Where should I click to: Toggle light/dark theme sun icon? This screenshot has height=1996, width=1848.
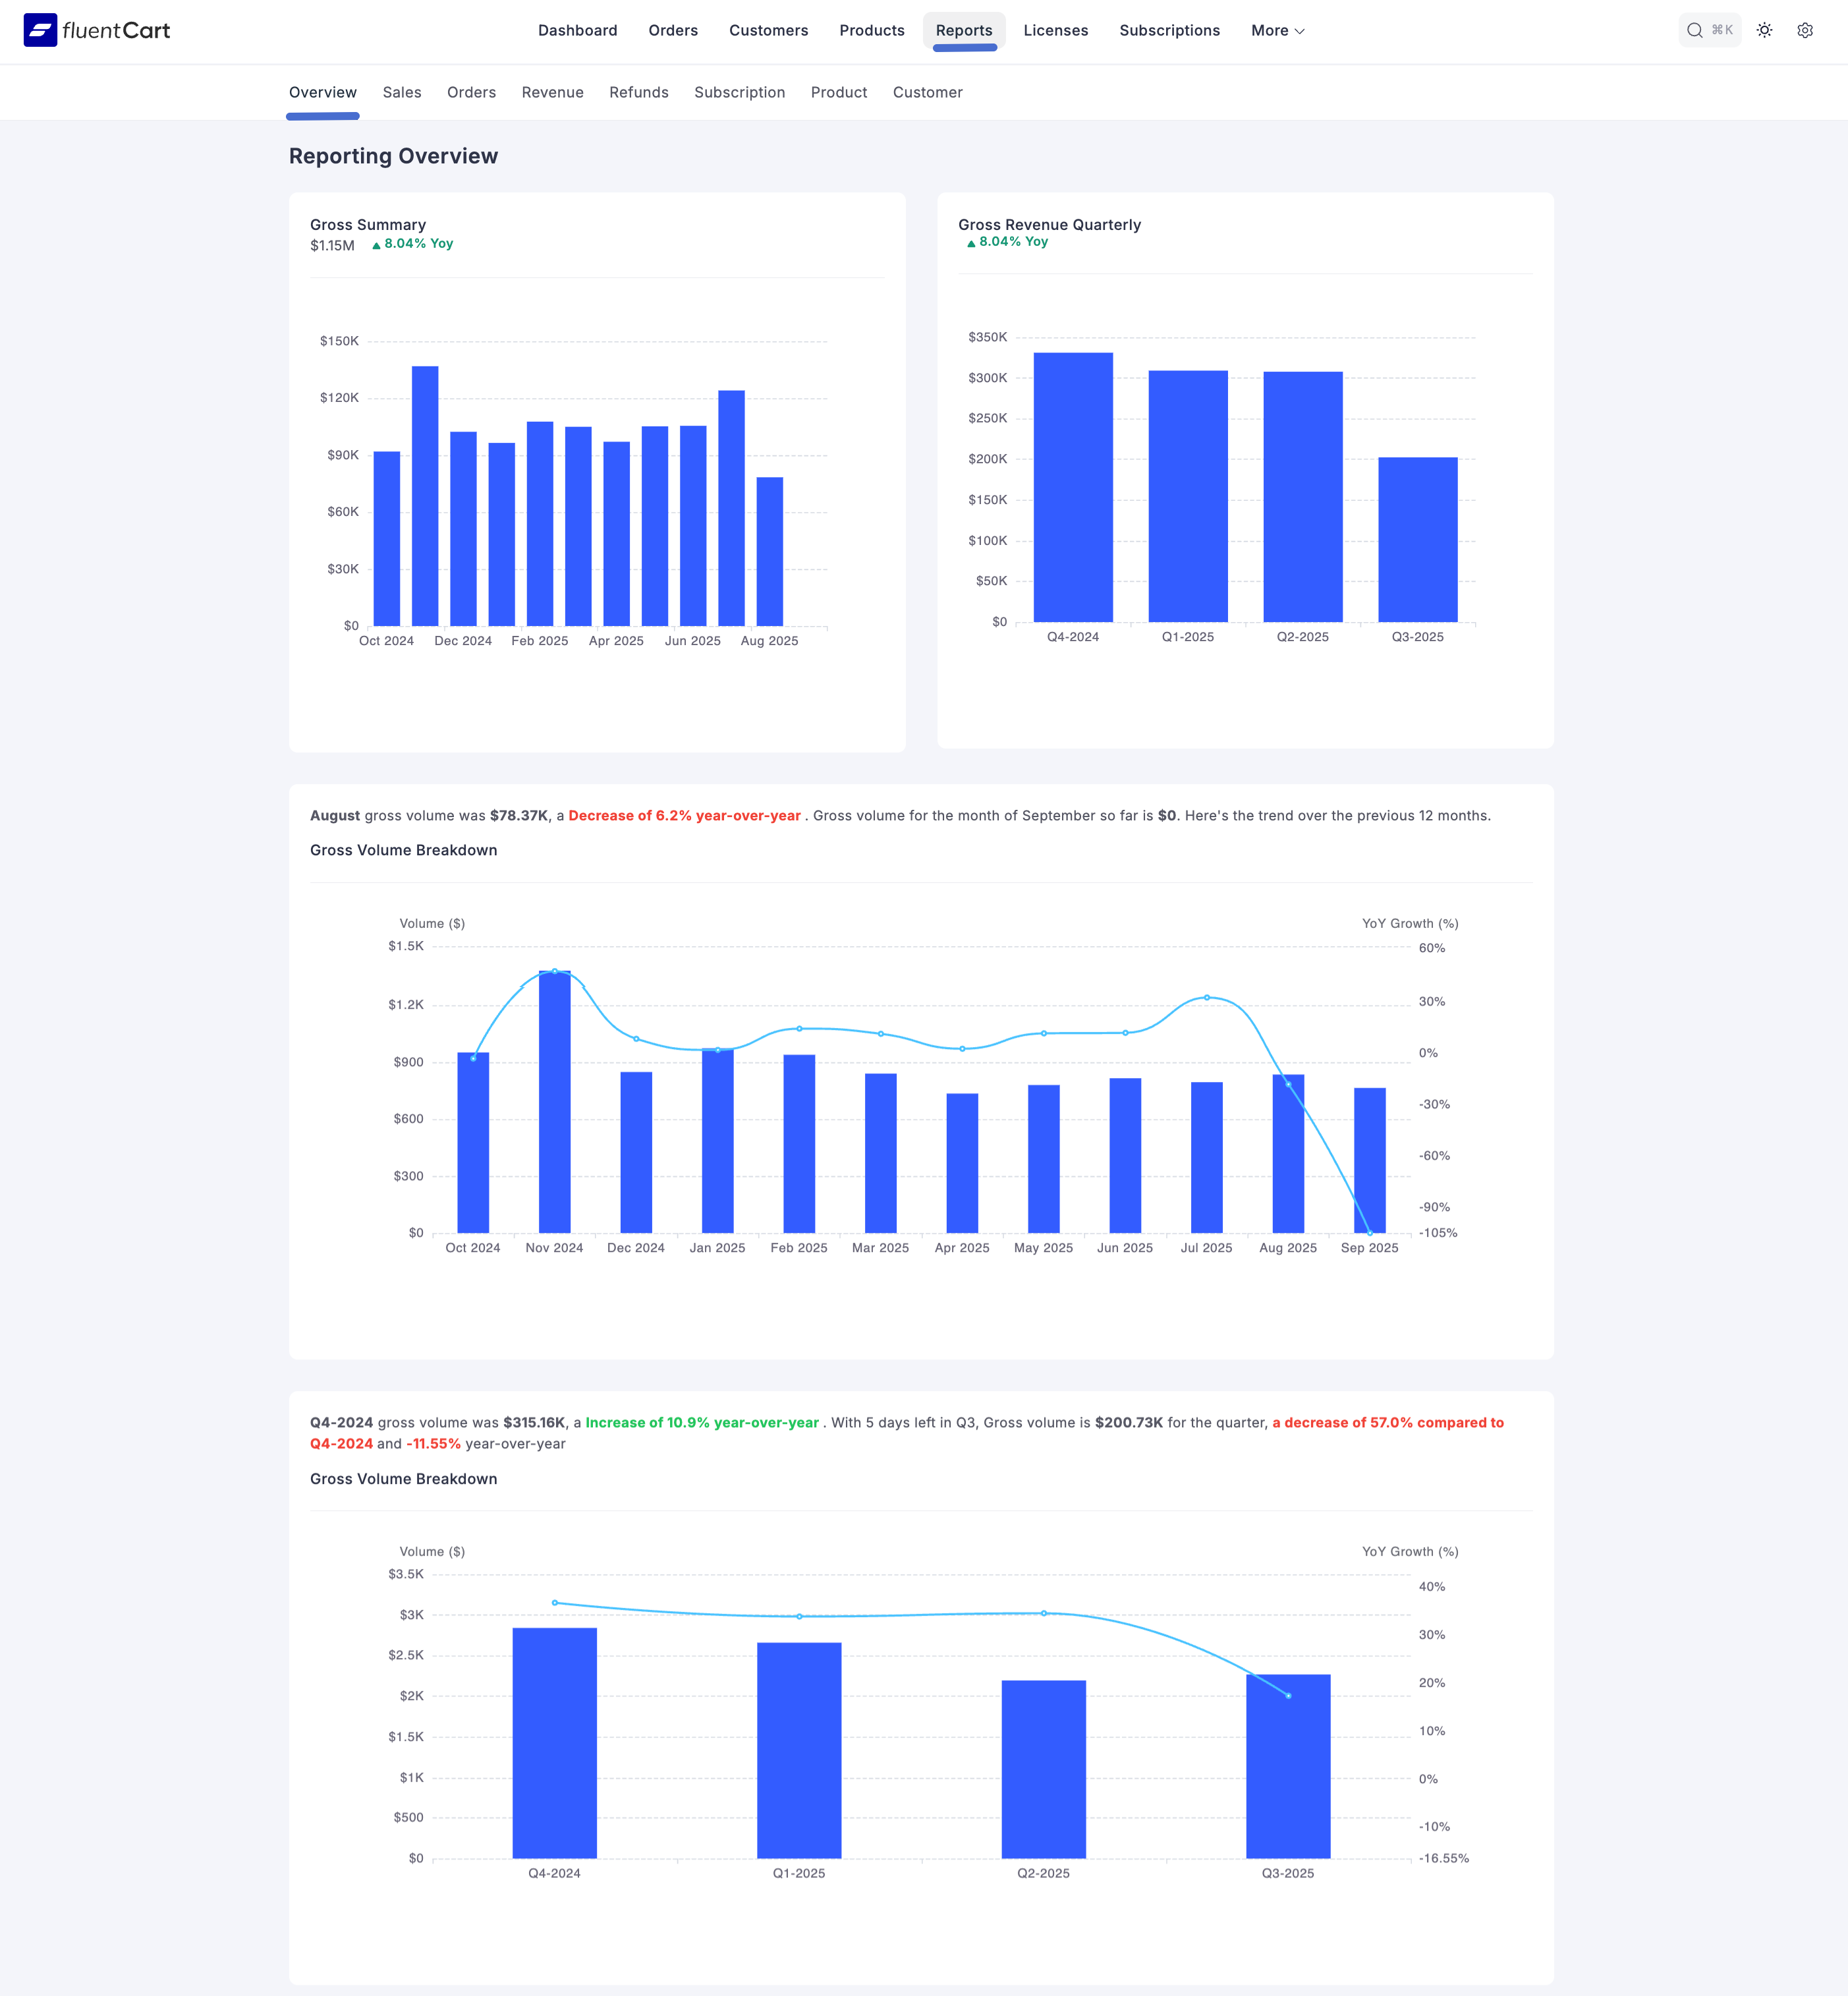1764,30
